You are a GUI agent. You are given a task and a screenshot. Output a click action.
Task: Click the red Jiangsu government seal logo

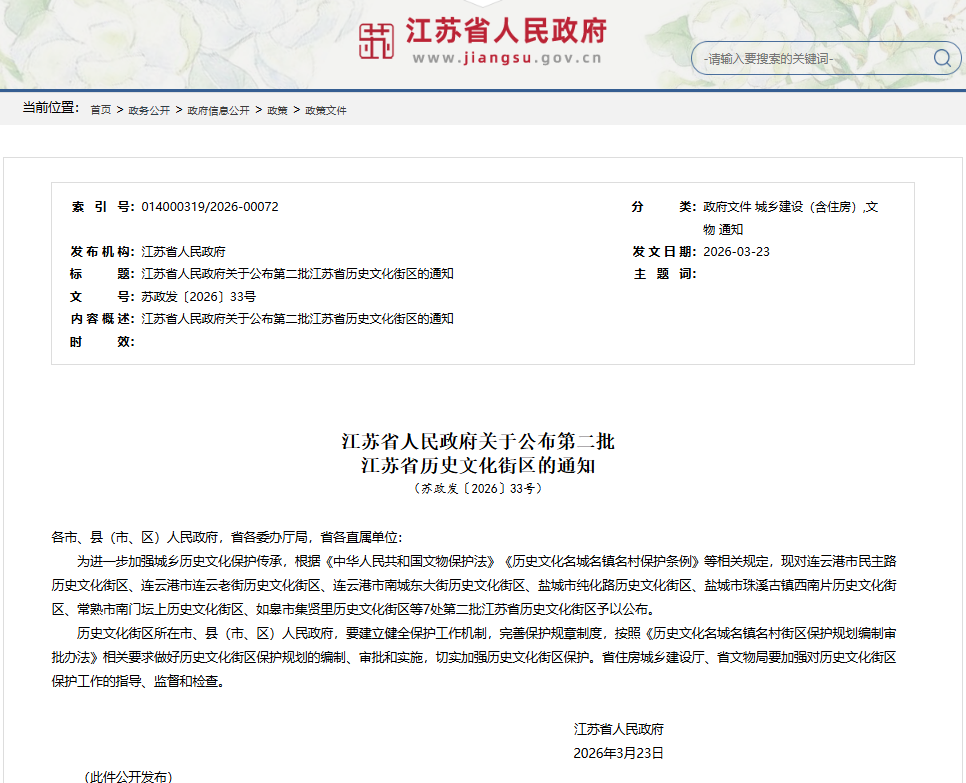[377, 42]
